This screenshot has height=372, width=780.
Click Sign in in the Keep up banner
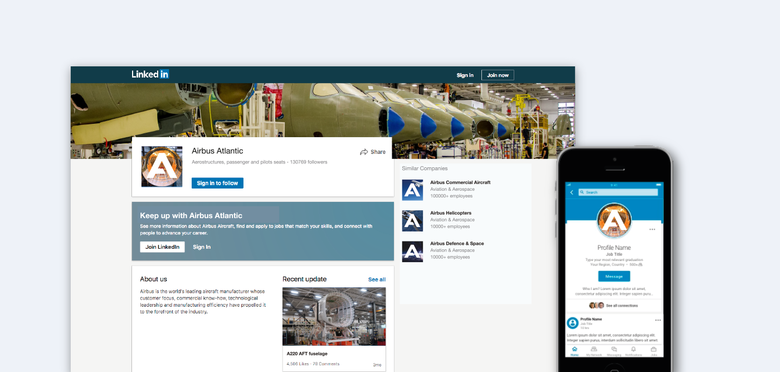coord(201,247)
